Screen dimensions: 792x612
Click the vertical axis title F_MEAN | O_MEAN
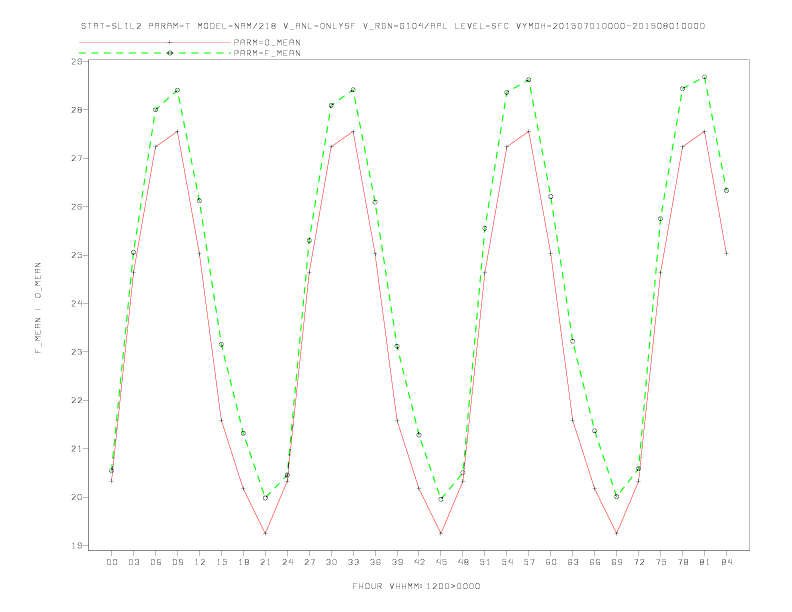[38, 308]
